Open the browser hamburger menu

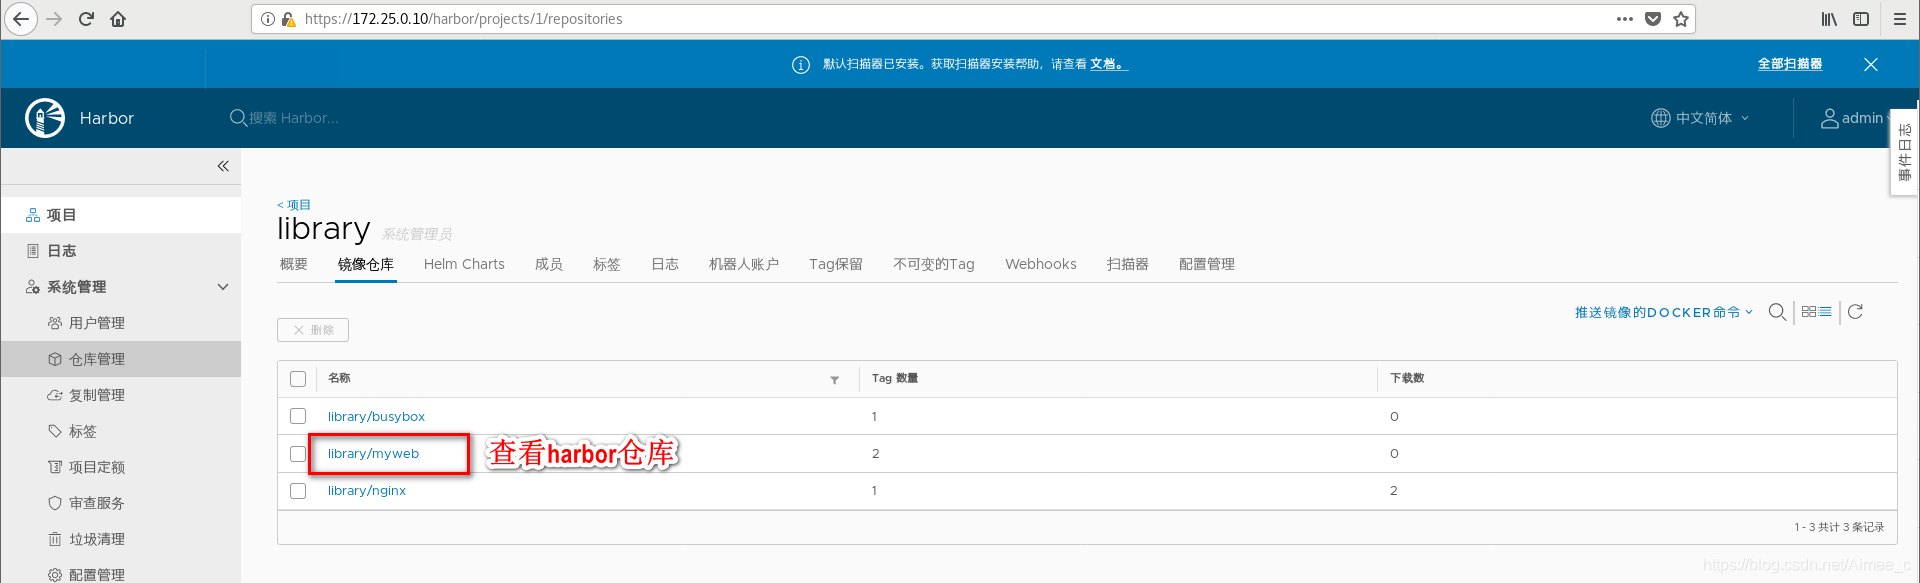pyautogui.click(x=1900, y=19)
